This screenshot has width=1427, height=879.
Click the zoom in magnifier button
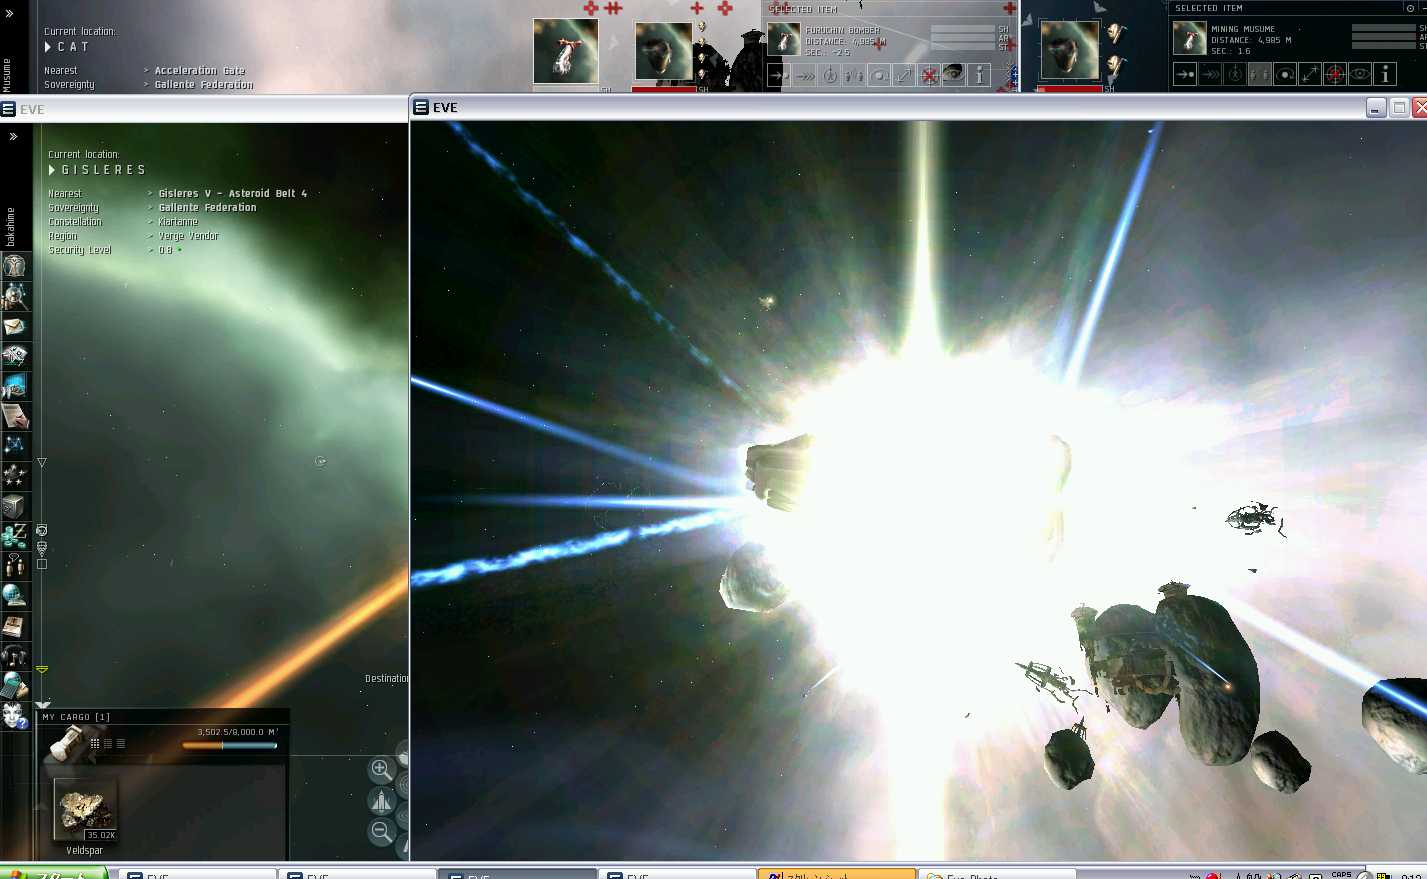(x=381, y=769)
